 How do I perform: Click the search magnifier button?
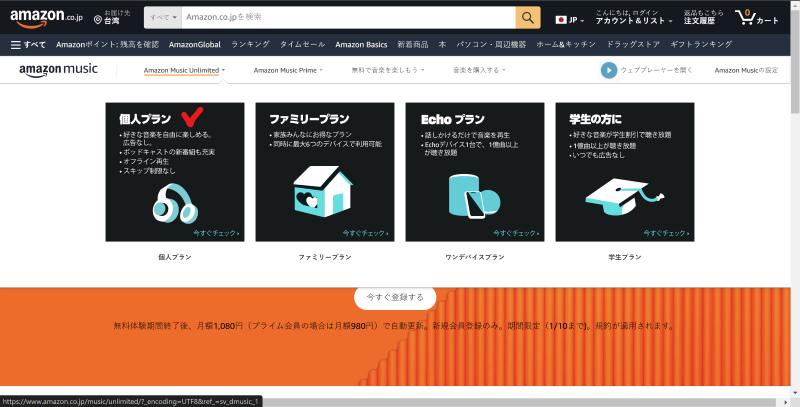tap(528, 18)
